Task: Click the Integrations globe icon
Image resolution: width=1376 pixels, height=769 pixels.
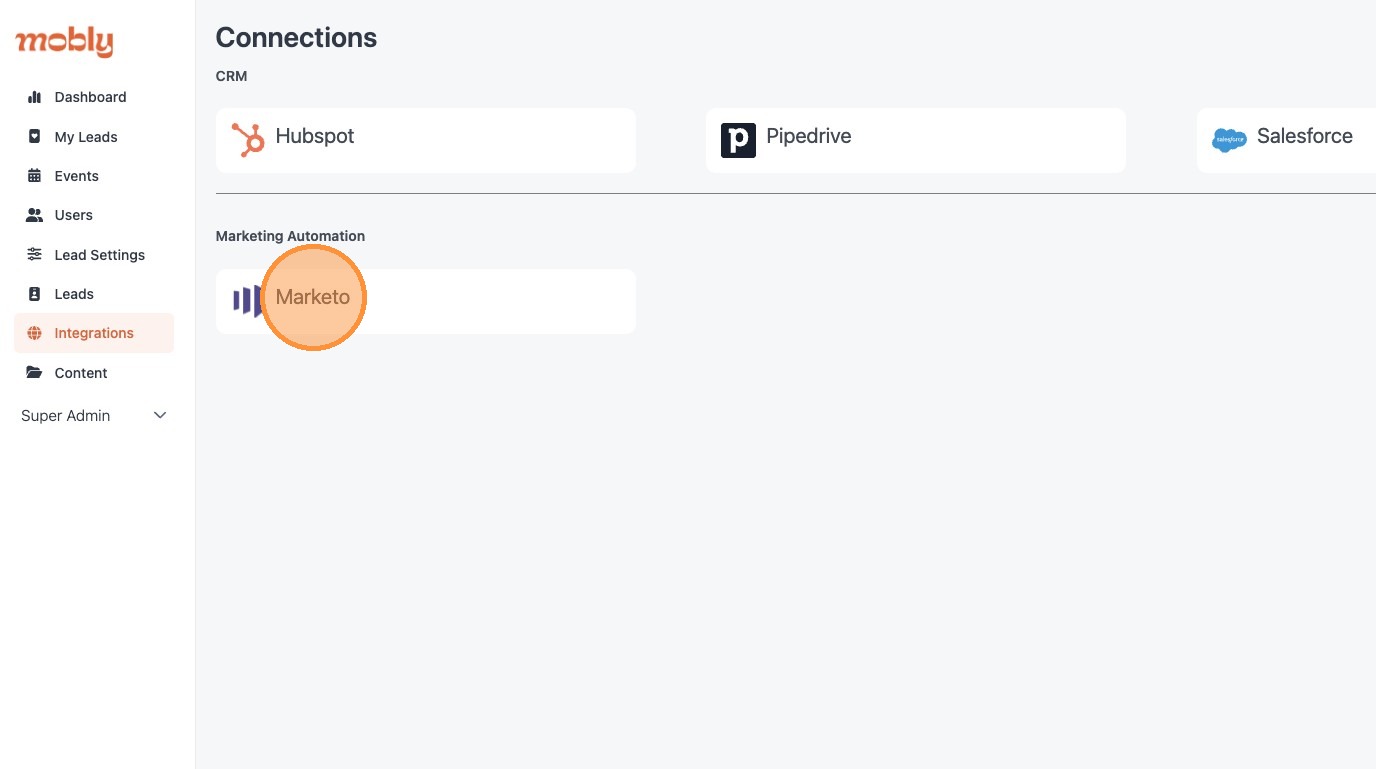Action: pos(35,333)
